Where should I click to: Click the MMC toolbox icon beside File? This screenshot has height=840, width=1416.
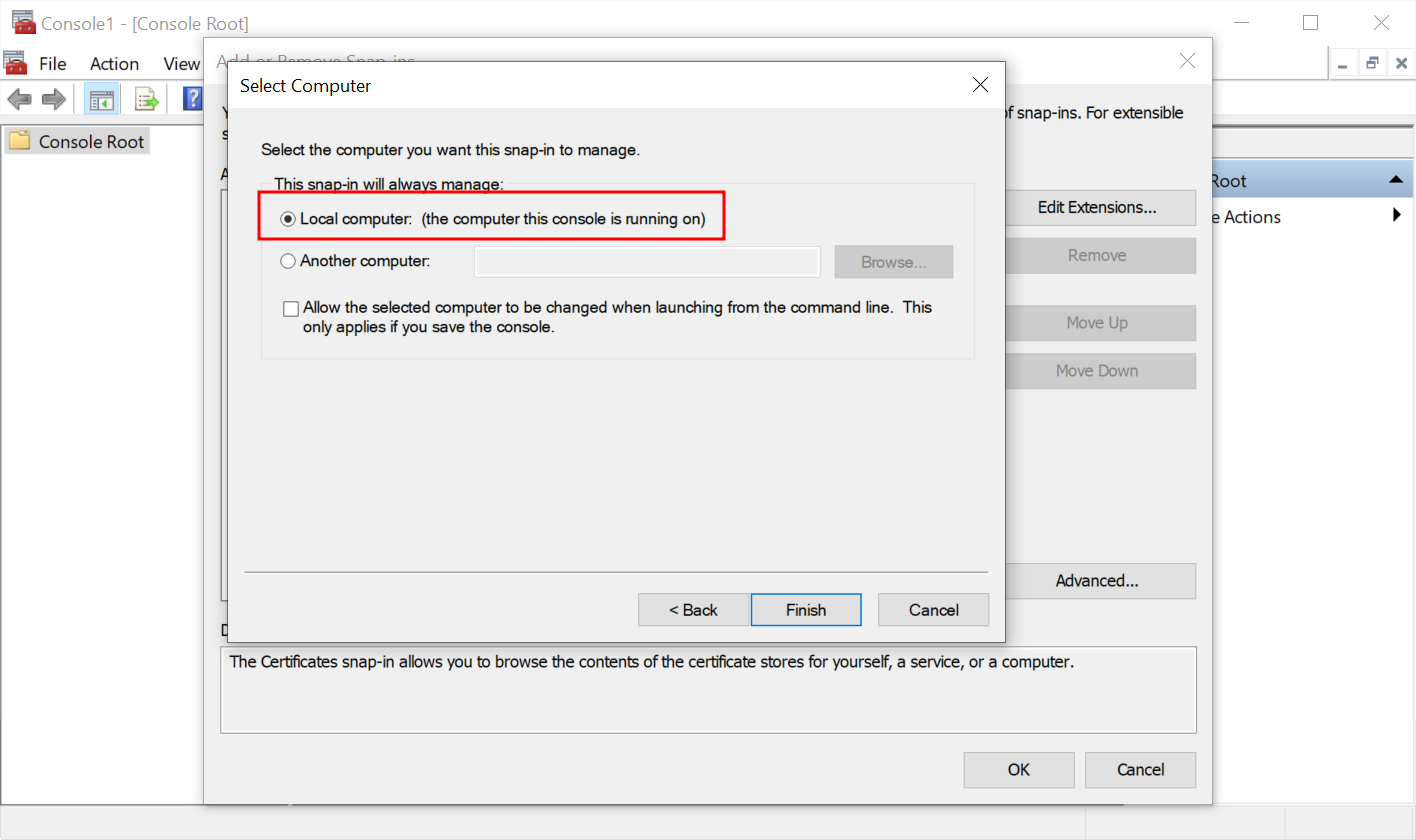tap(15, 64)
